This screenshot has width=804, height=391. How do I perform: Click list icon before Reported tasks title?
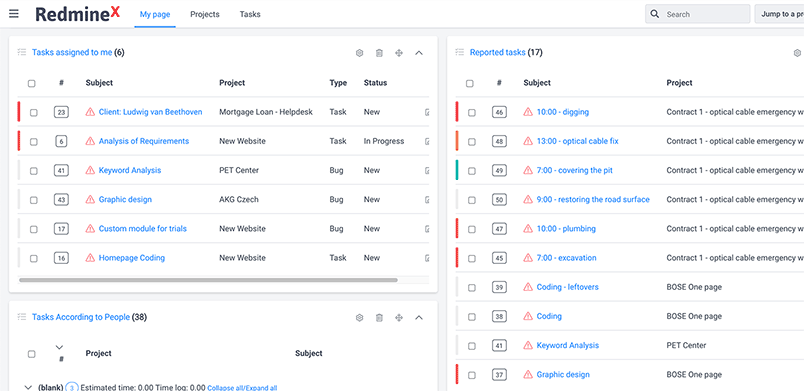pyautogui.click(x=459, y=52)
